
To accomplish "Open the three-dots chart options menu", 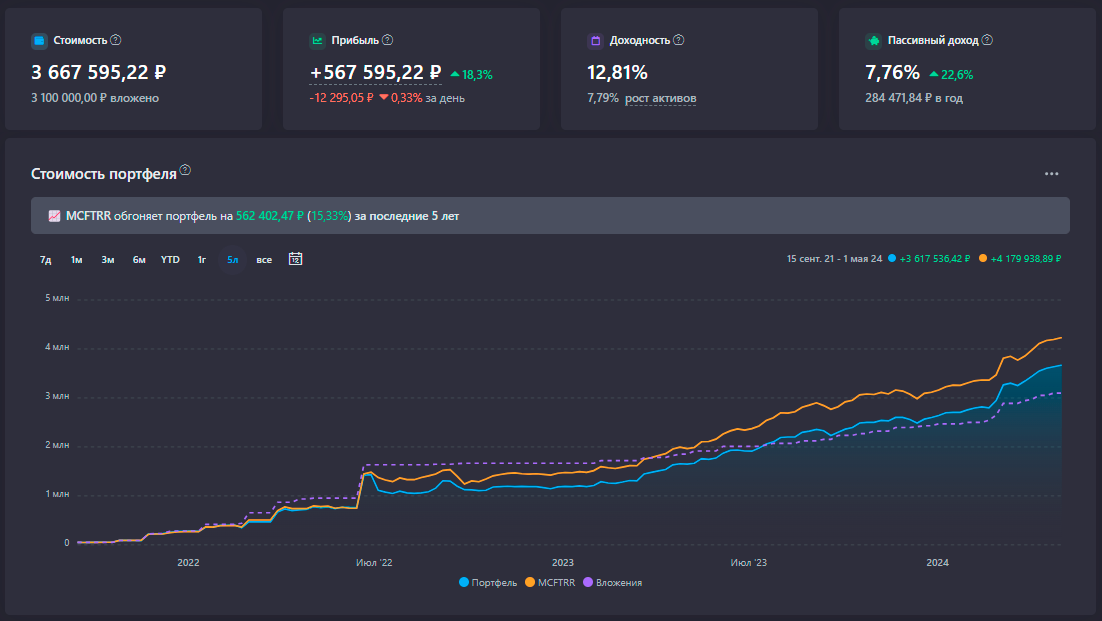I will [x=1051, y=173].
